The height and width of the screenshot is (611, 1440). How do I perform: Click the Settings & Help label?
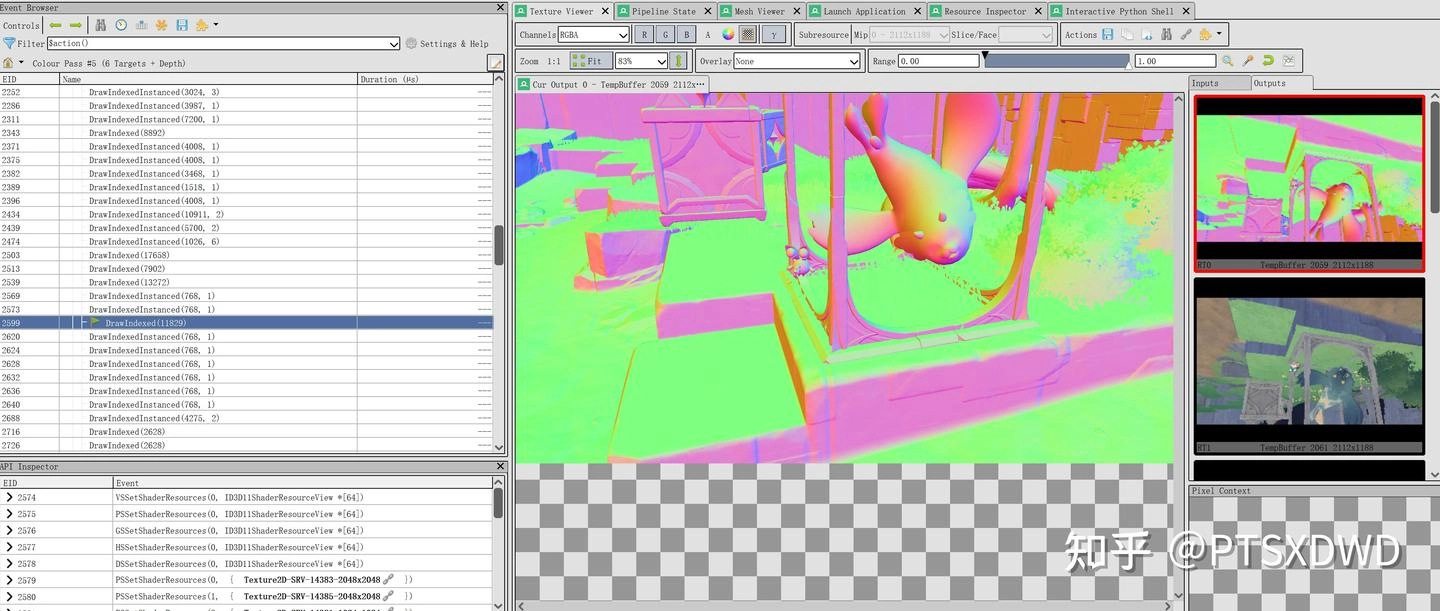(454, 44)
